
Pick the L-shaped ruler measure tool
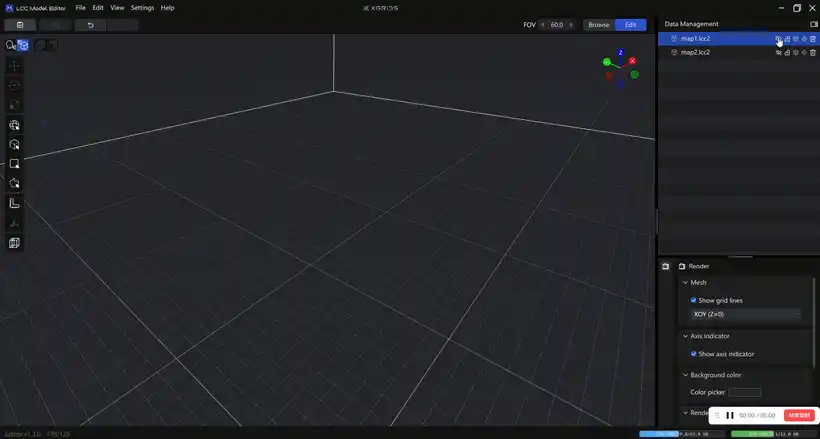coord(14,203)
